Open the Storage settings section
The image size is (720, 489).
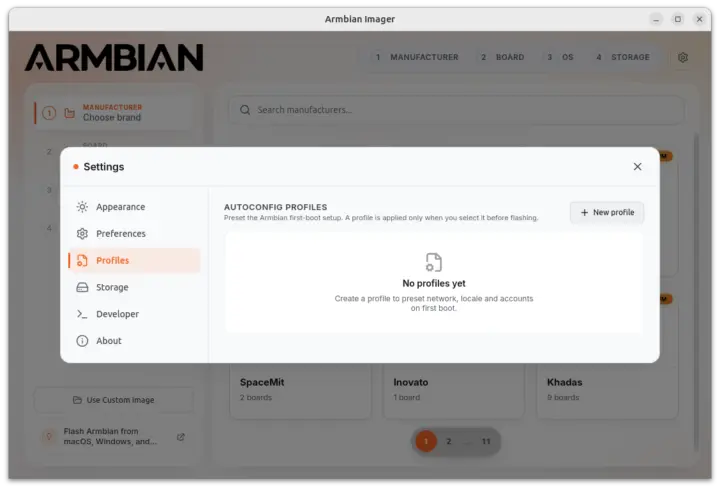pos(134,287)
